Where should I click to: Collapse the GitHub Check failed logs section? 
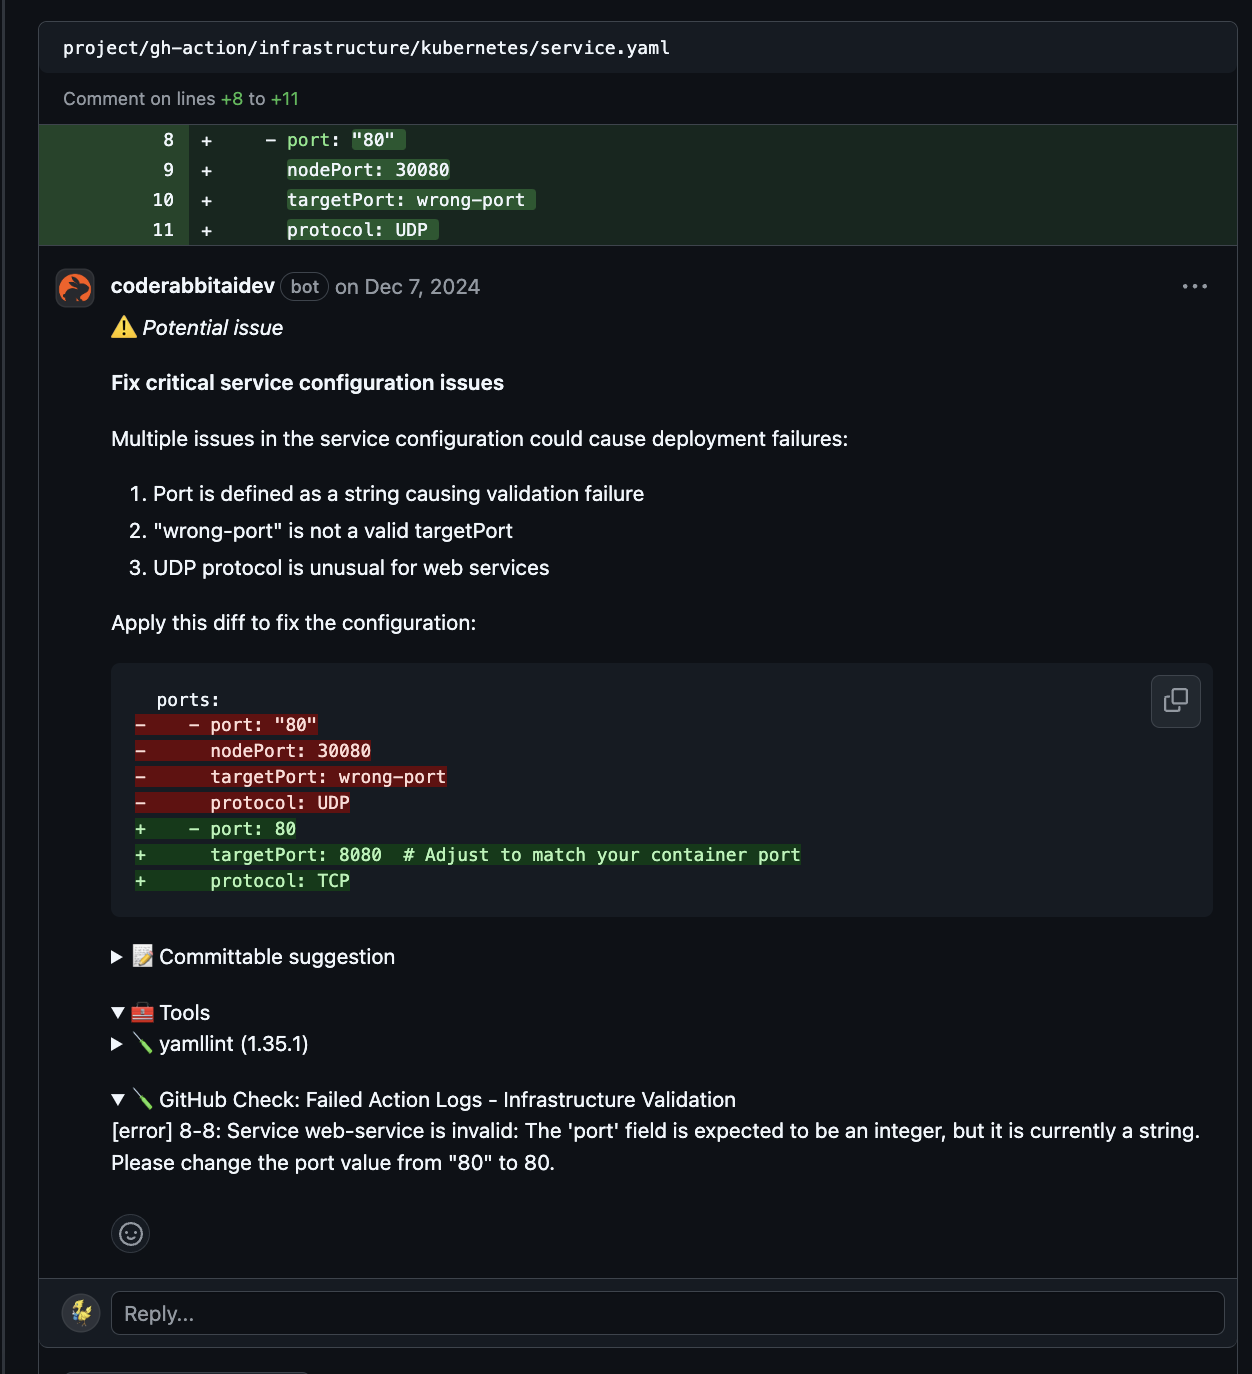click(x=116, y=1099)
